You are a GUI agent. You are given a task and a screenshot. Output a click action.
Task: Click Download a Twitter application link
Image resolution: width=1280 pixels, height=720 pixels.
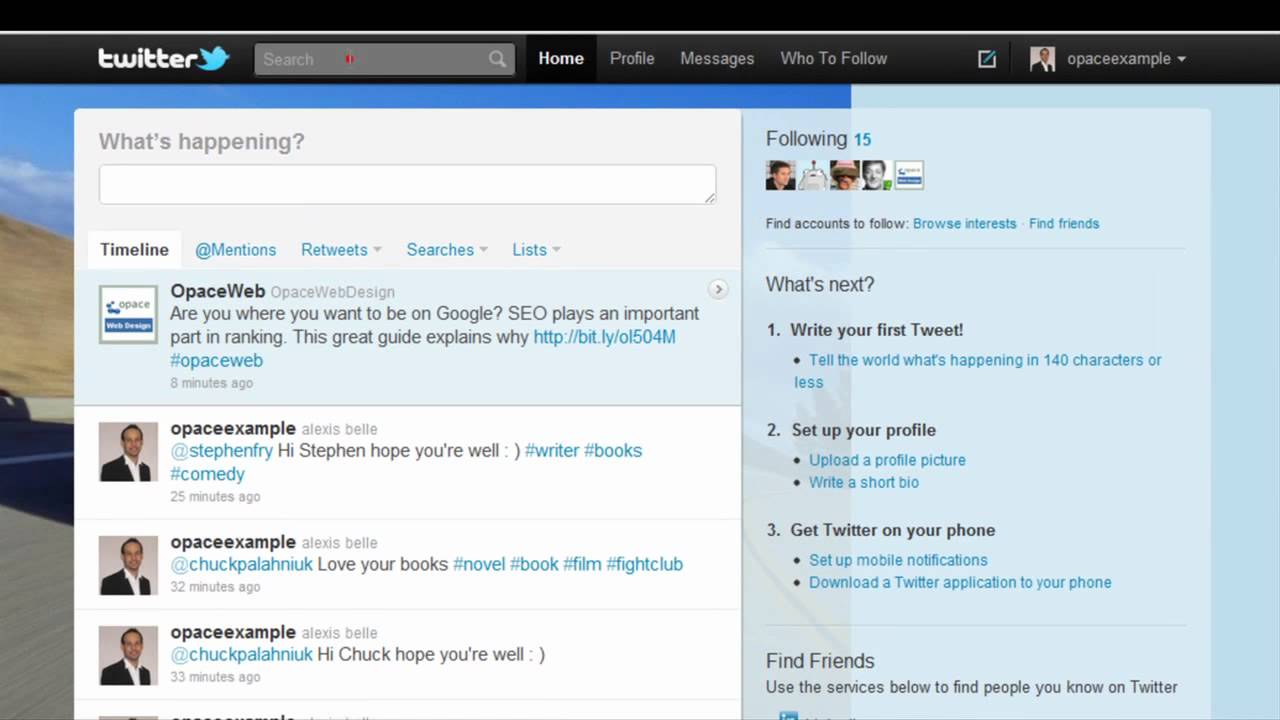pos(960,582)
